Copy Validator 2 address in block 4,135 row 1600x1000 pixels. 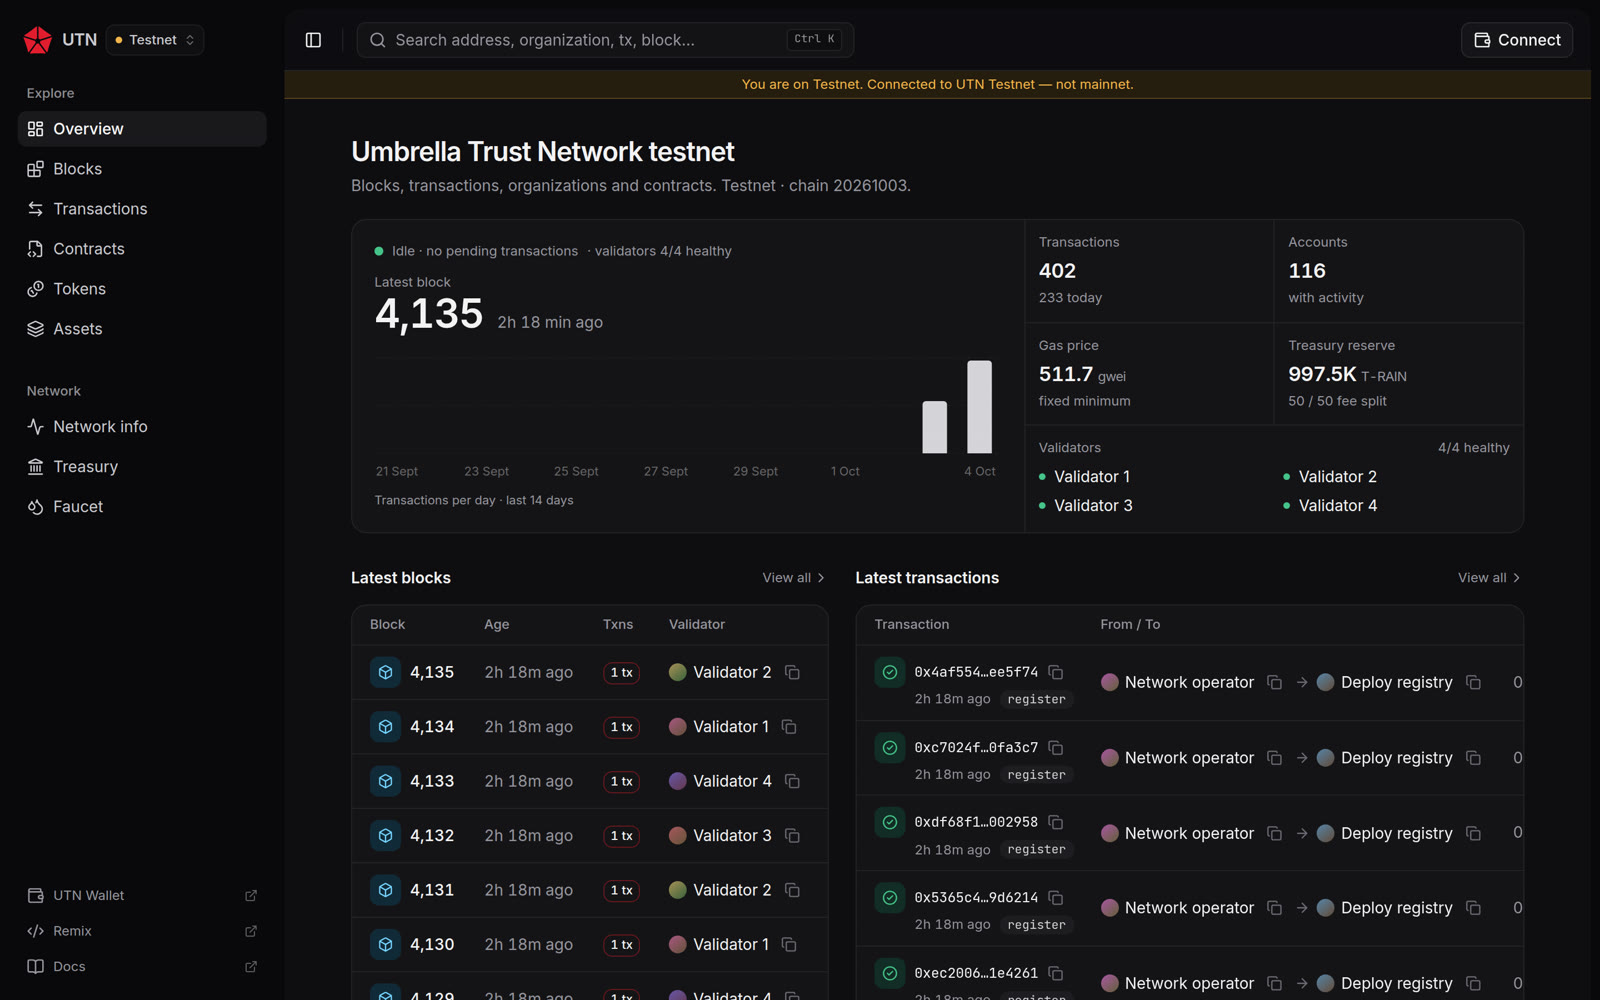[792, 672]
